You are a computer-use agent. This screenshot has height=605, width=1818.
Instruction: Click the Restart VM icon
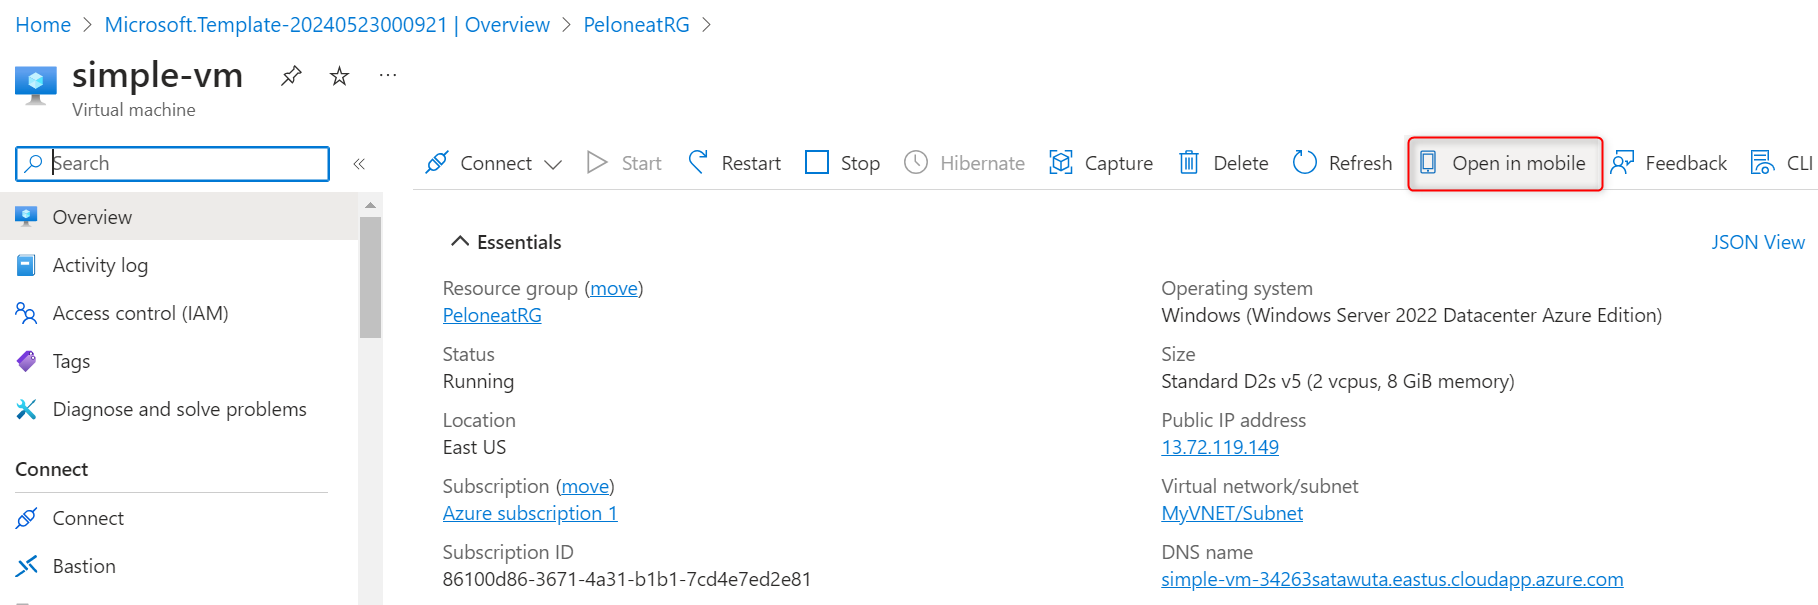click(698, 162)
